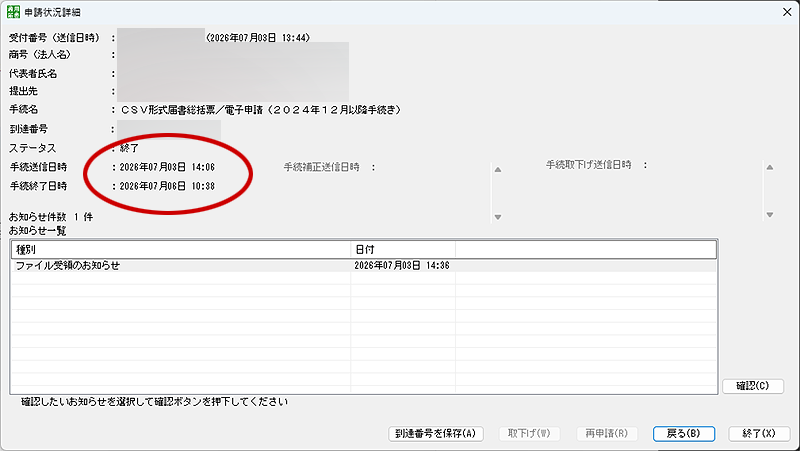Click down arrow of 手続補正送信日時 list
Screen dimensions: 800x451
tap(498, 217)
